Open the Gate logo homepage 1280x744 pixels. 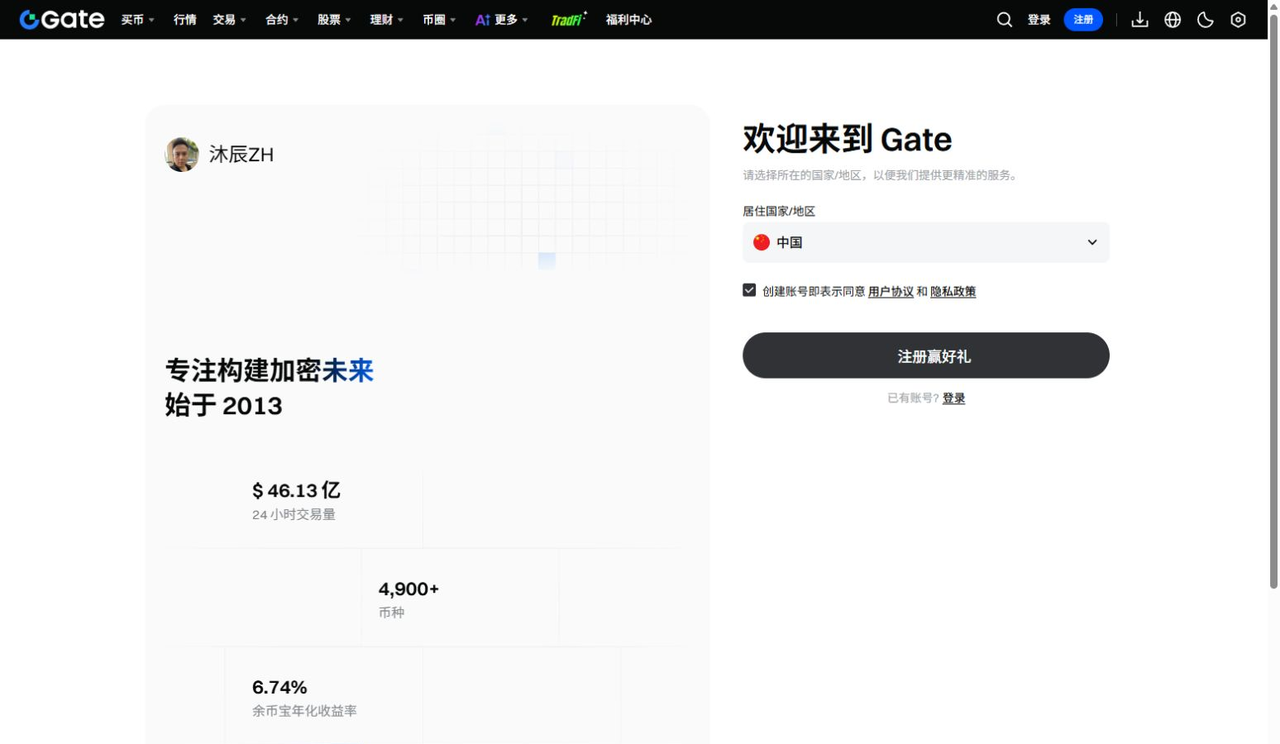pos(62,20)
